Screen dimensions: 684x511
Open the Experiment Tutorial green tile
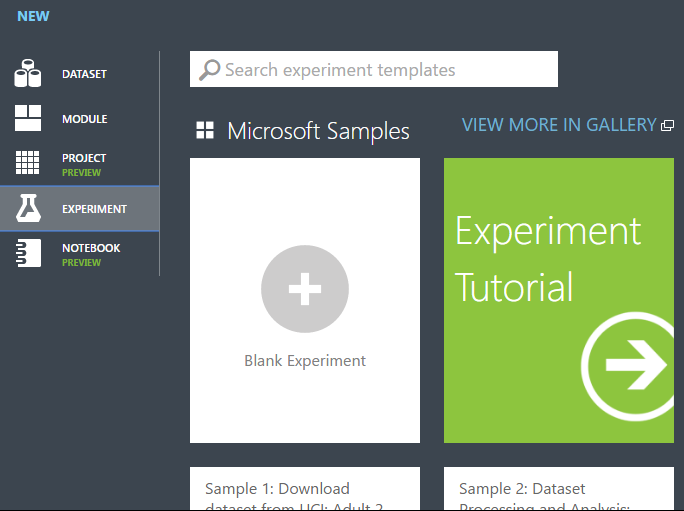click(559, 300)
